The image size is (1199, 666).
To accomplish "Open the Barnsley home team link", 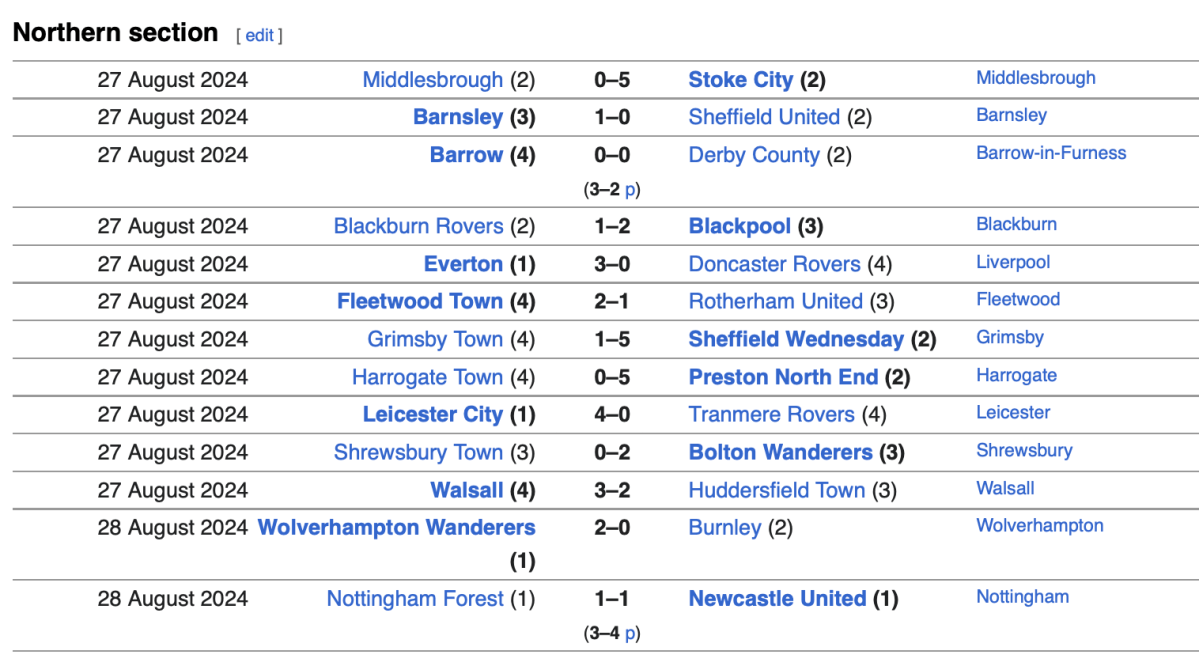I will click(457, 117).
